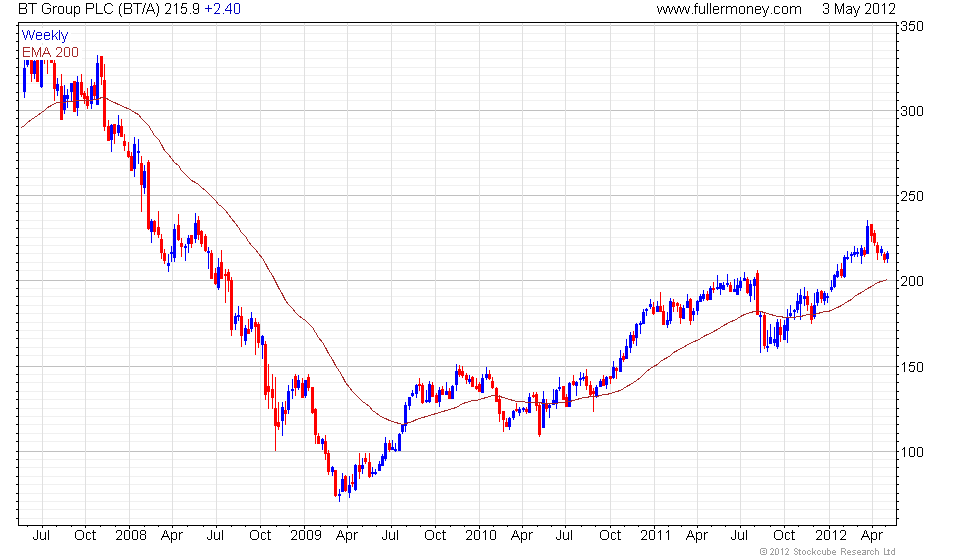980x560 pixels.
Task: Click the 2012 year label on time axis
Action: tap(831, 536)
